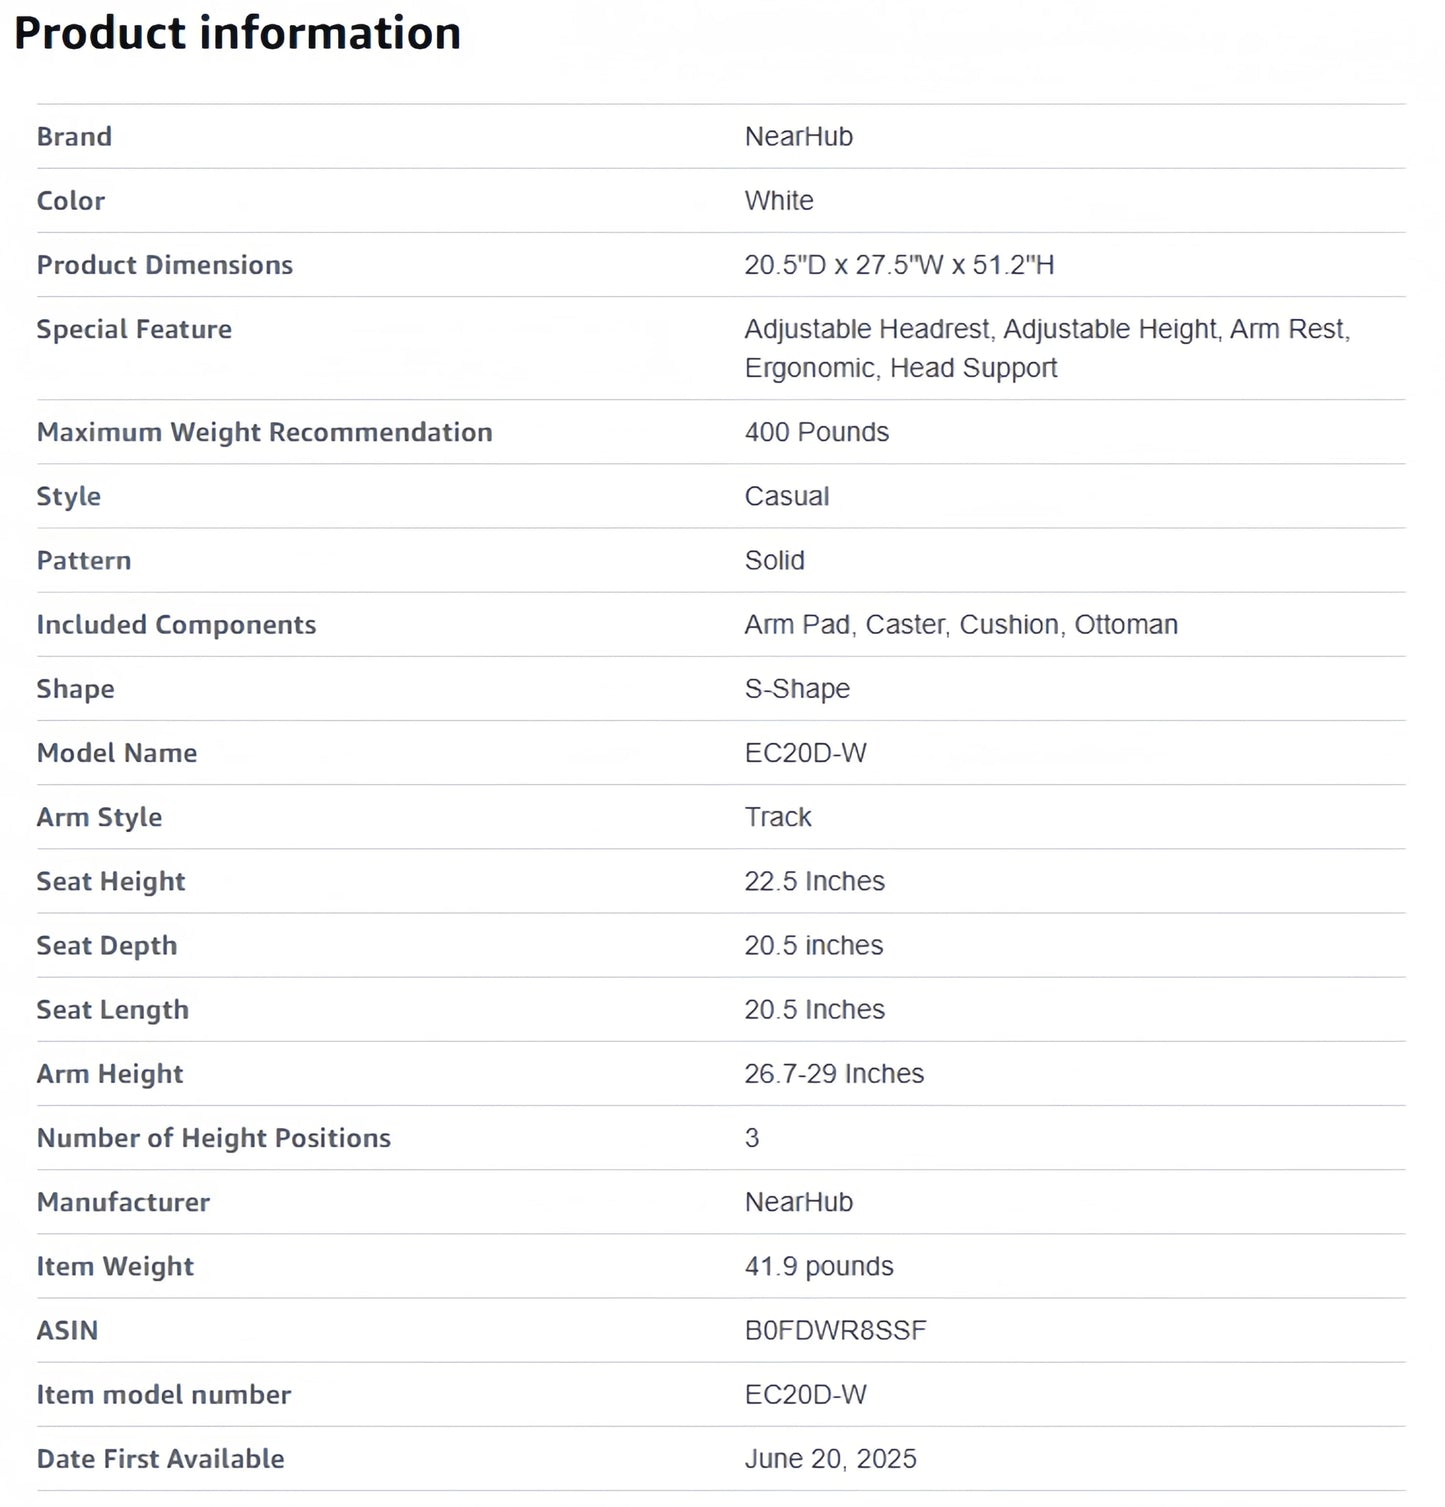Click the Manufacturer value NearHub
The height and width of the screenshot is (1507, 1445).
[x=798, y=1202]
